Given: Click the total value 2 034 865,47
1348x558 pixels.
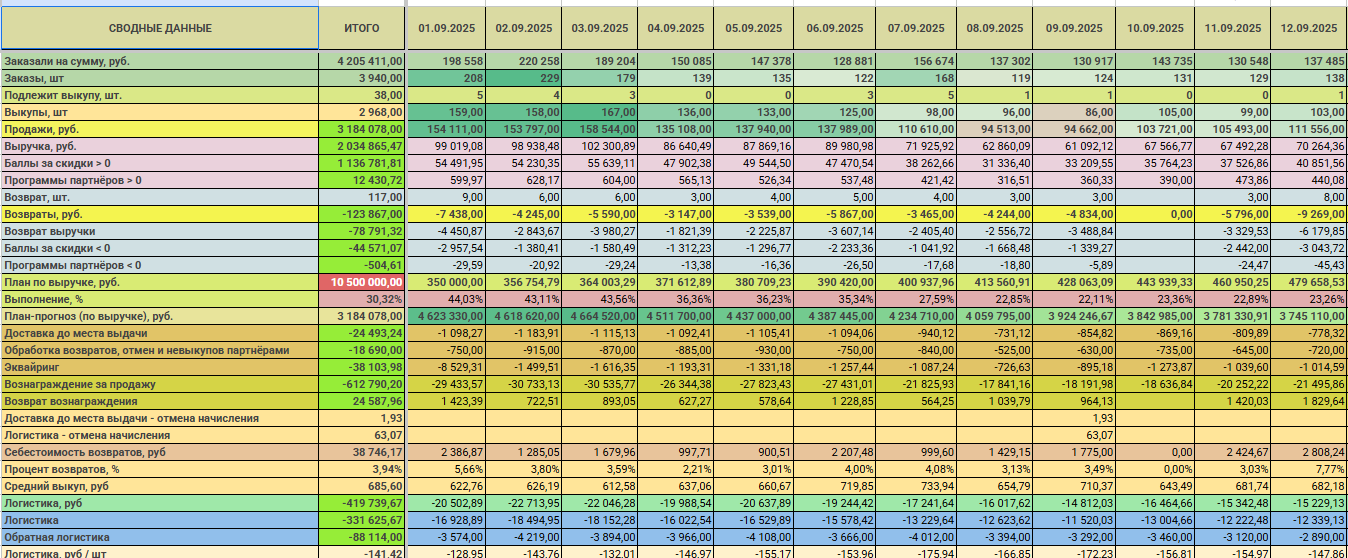Looking at the screenshot, I should coord(362,146).
